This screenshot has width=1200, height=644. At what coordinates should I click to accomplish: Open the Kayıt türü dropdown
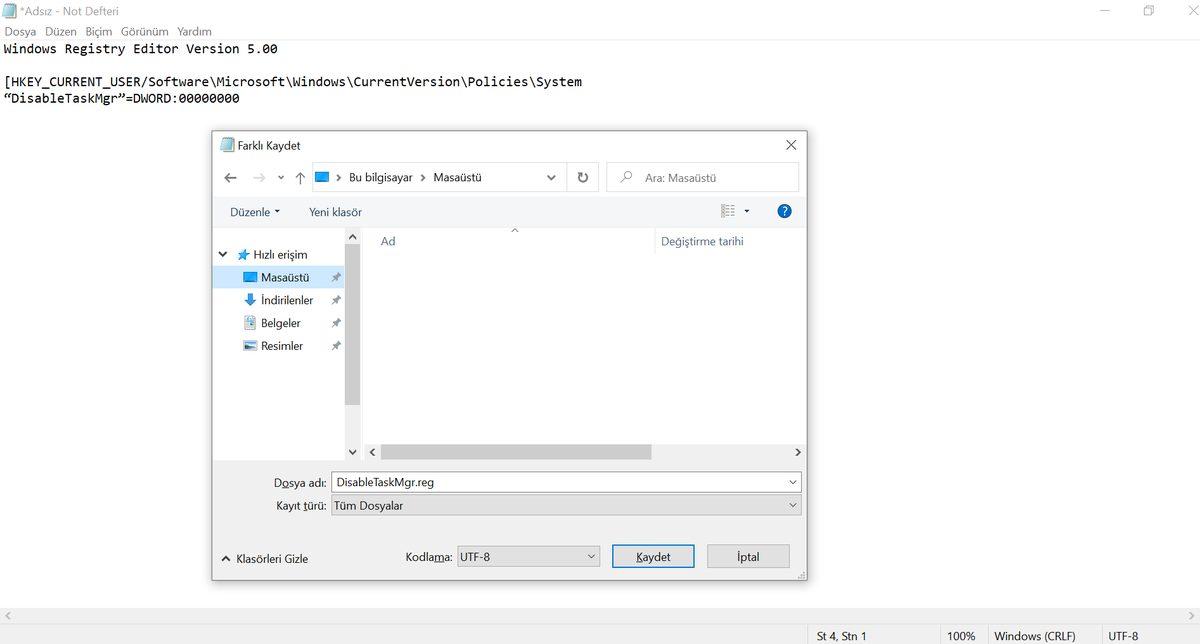[x=566, y=506]
